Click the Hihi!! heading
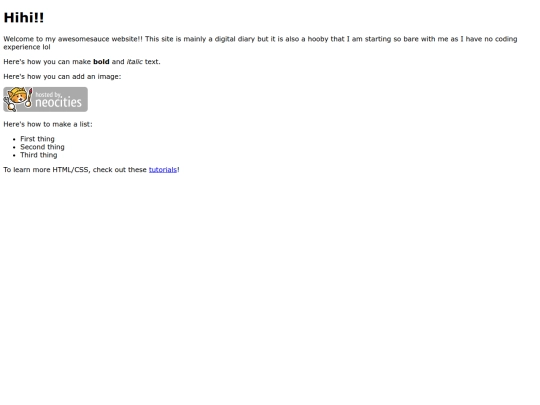The width and height of the screenshot is (540, 405). (x=24, y=18)
